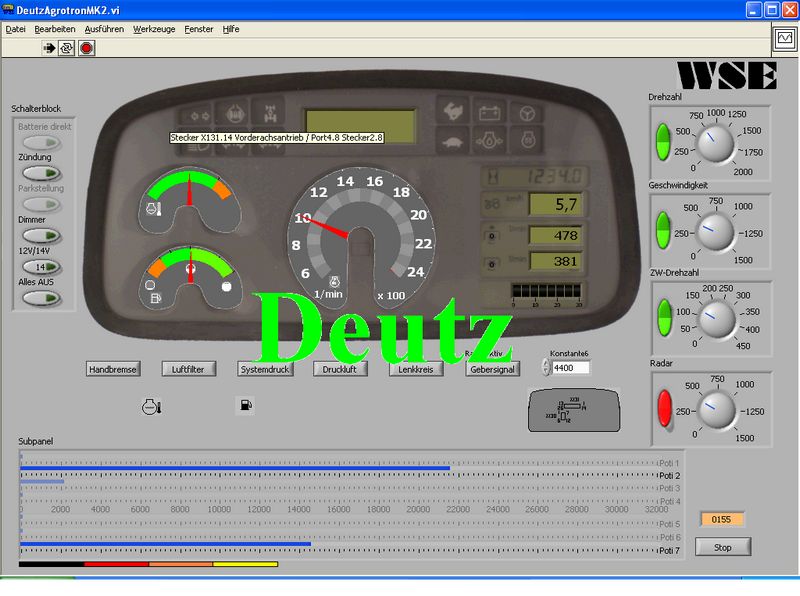This screenshot has height=596, width=800.
Task: Click the red Abort Execution icon
Action: coord(87,48)
